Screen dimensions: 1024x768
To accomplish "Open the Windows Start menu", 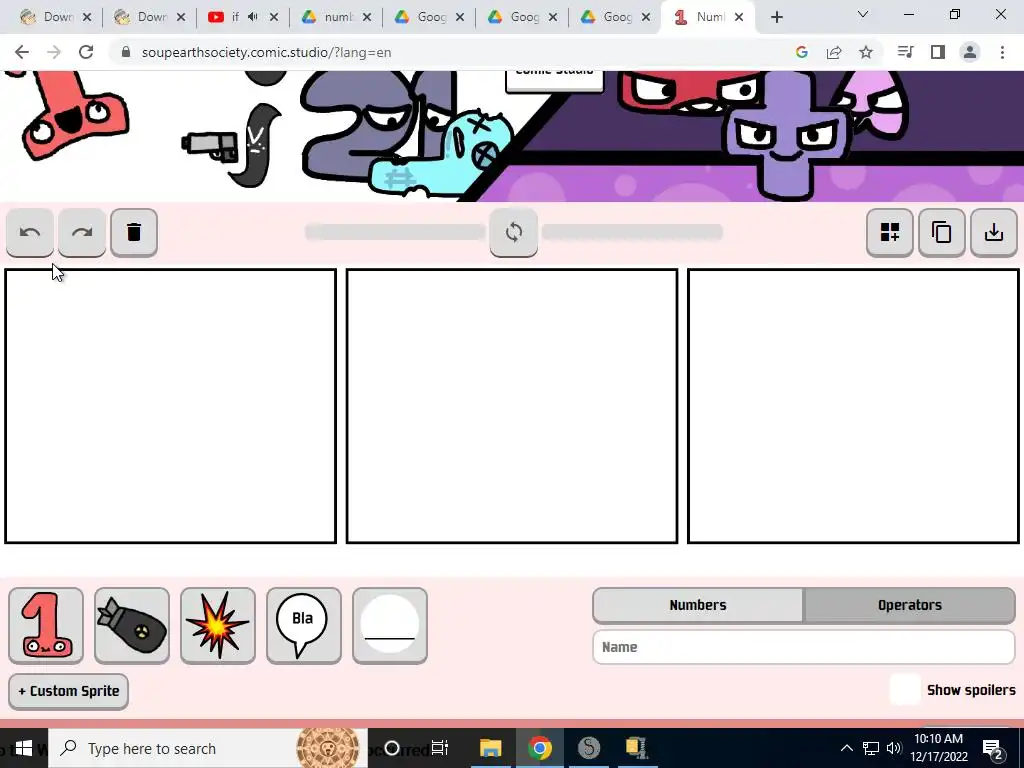I will 24,748.
